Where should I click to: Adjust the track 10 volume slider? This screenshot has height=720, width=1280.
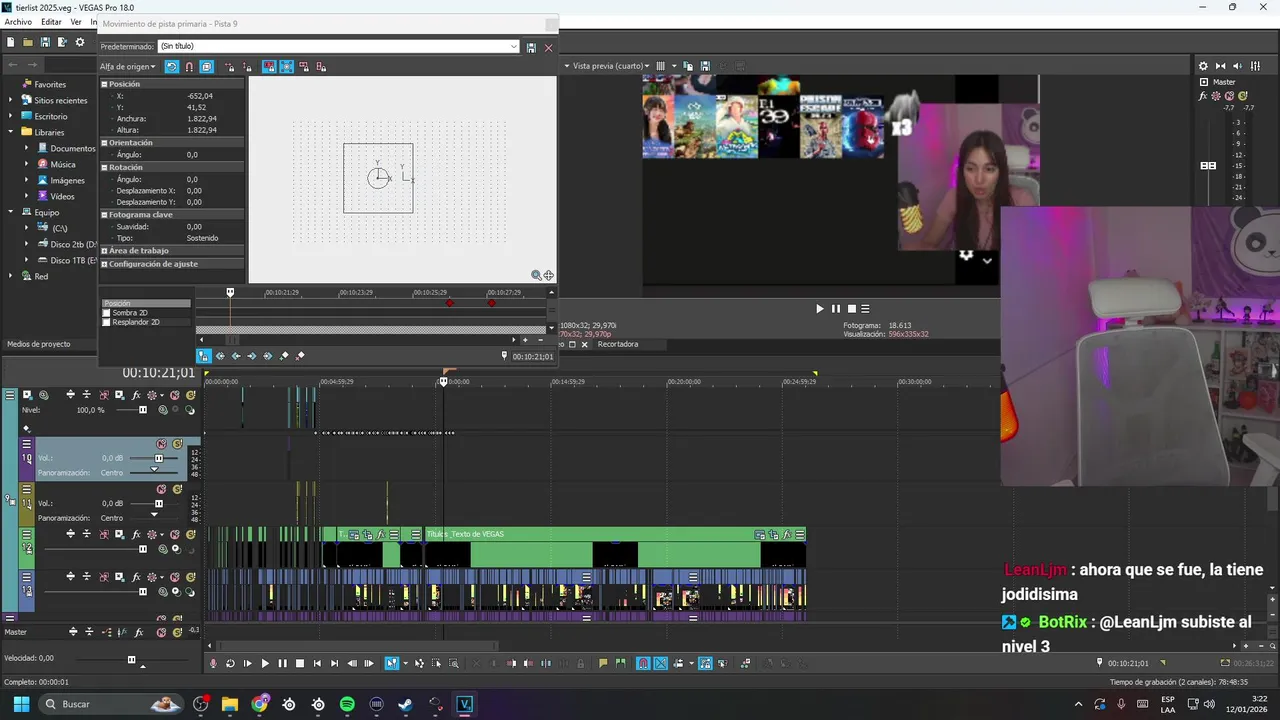(x=158, y=459)
